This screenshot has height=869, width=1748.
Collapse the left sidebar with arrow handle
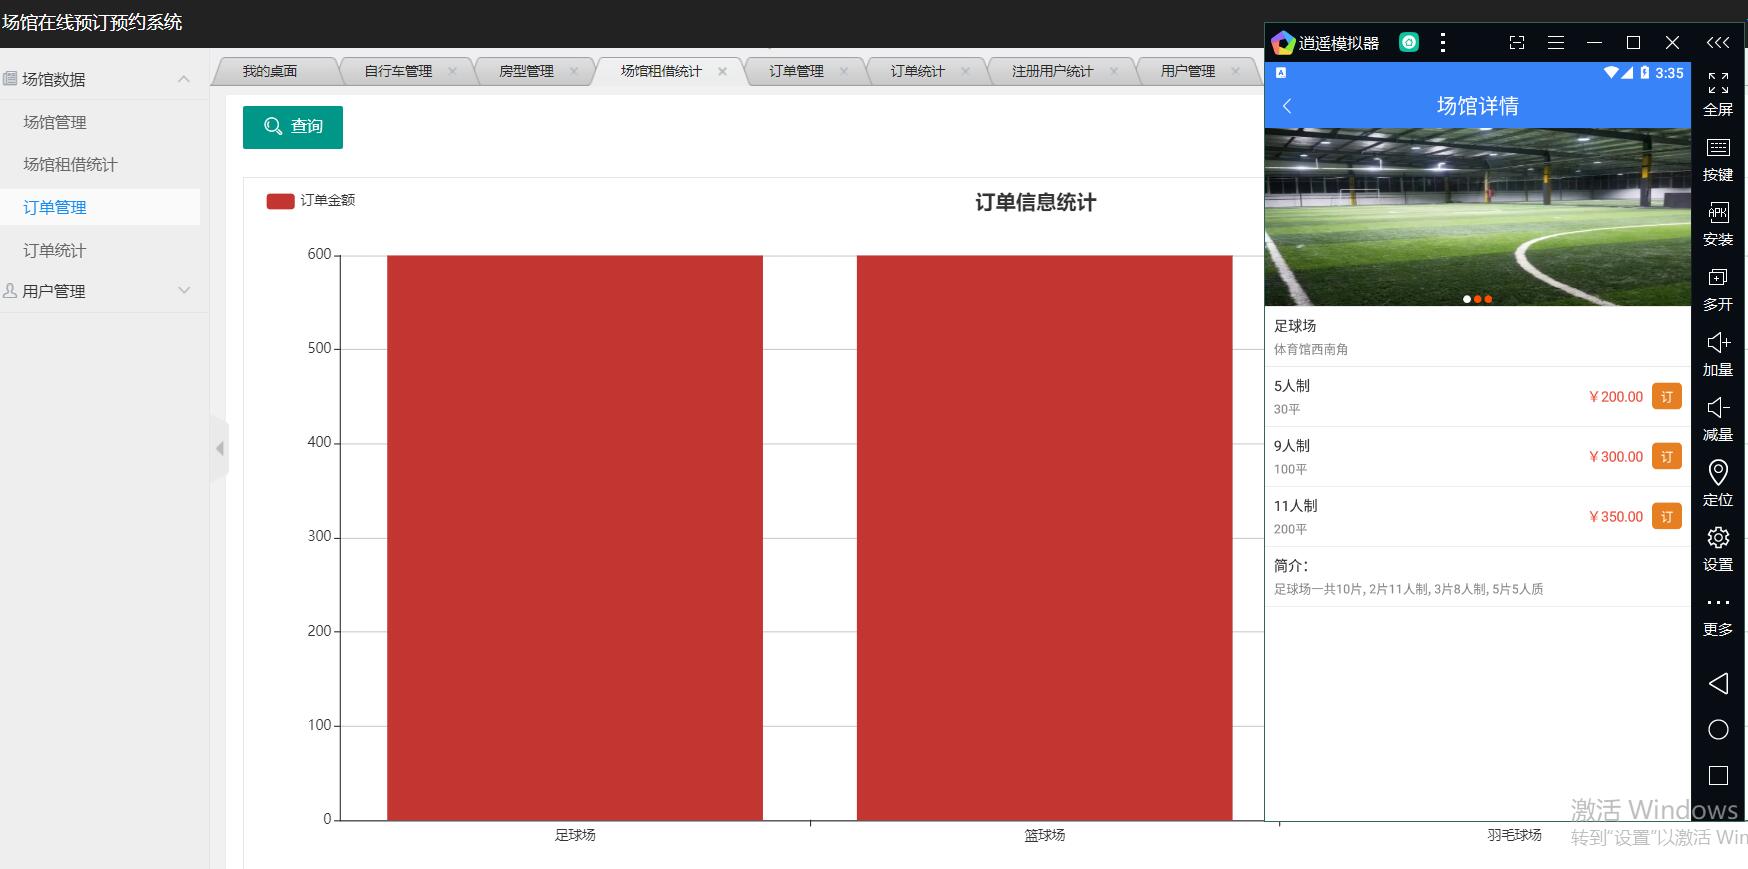point(219,449)
